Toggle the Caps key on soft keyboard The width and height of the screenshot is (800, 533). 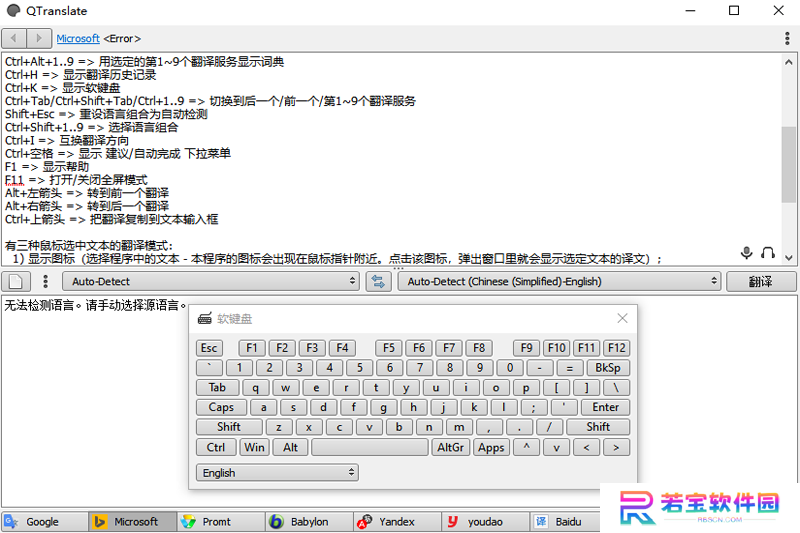tap(221, 407)
